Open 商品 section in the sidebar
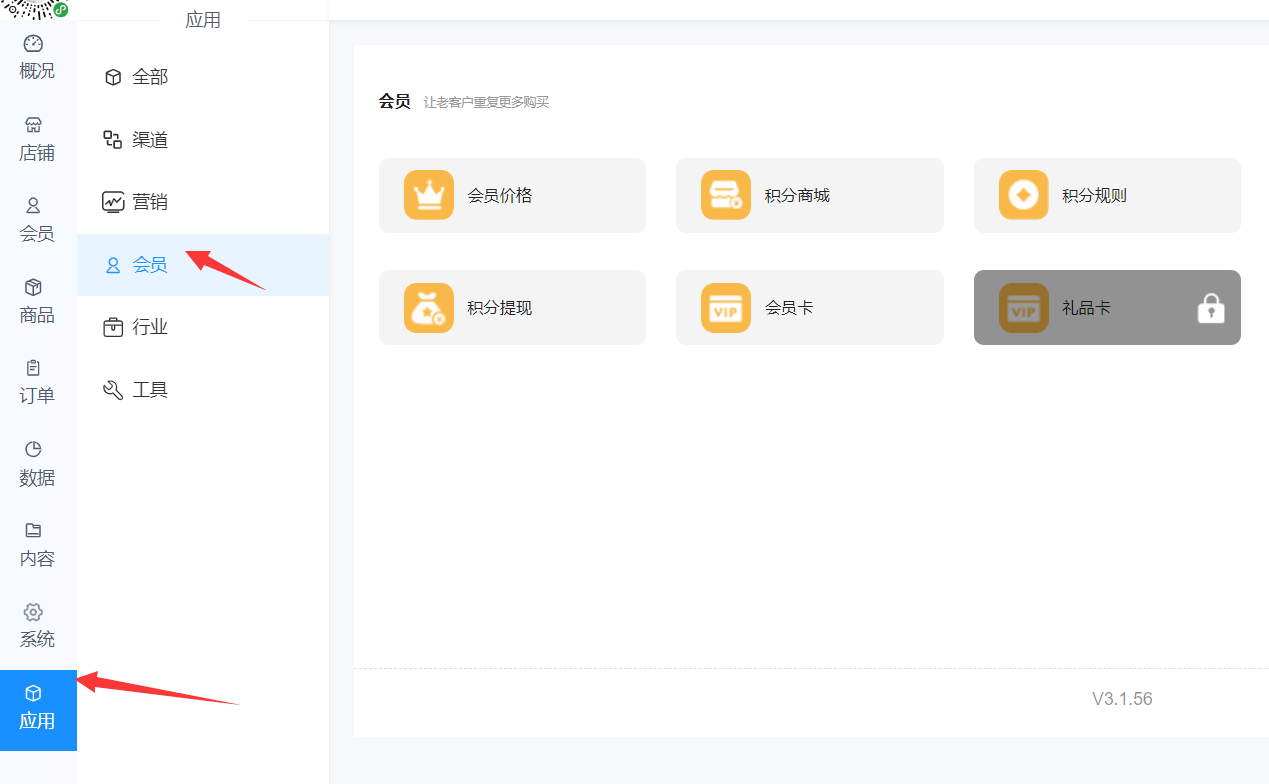1269x784 pixels. click(x=37, y=301)
